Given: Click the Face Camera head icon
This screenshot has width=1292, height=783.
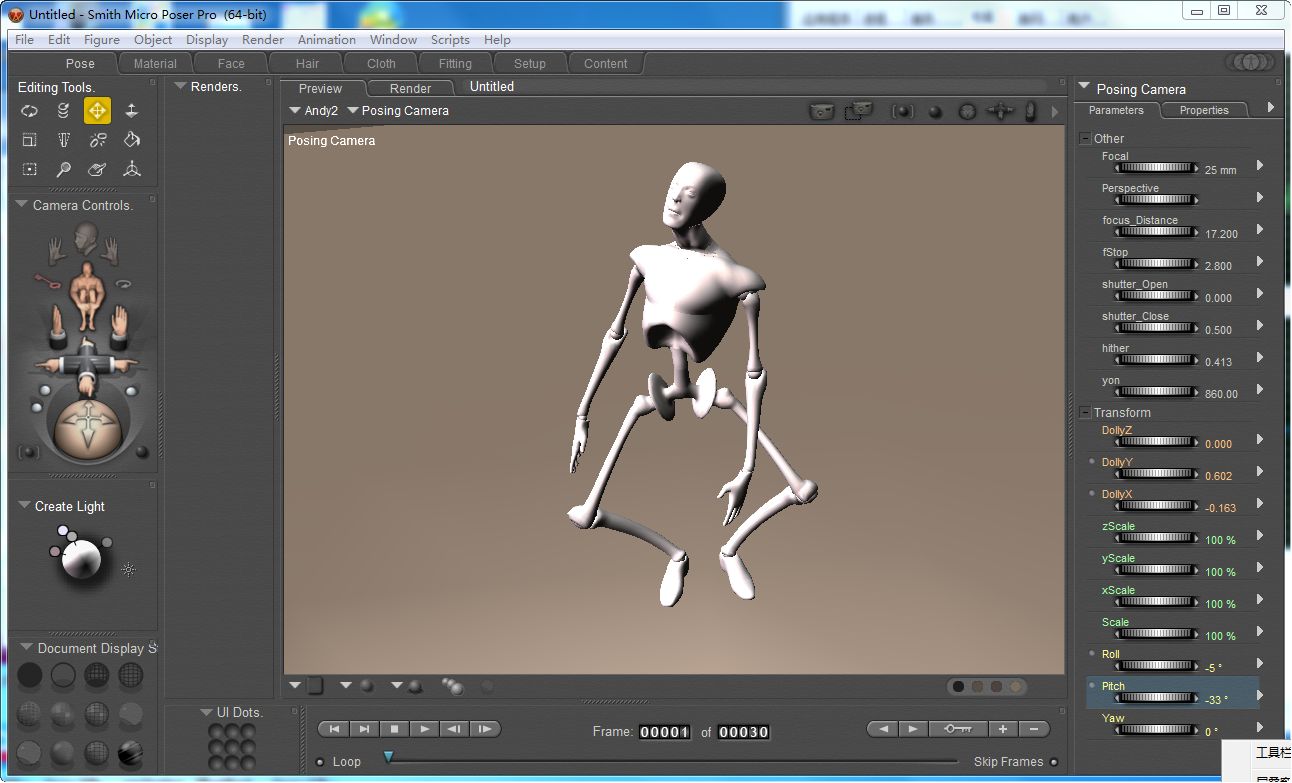Looking at the screenshot, I should click(87, 237).
